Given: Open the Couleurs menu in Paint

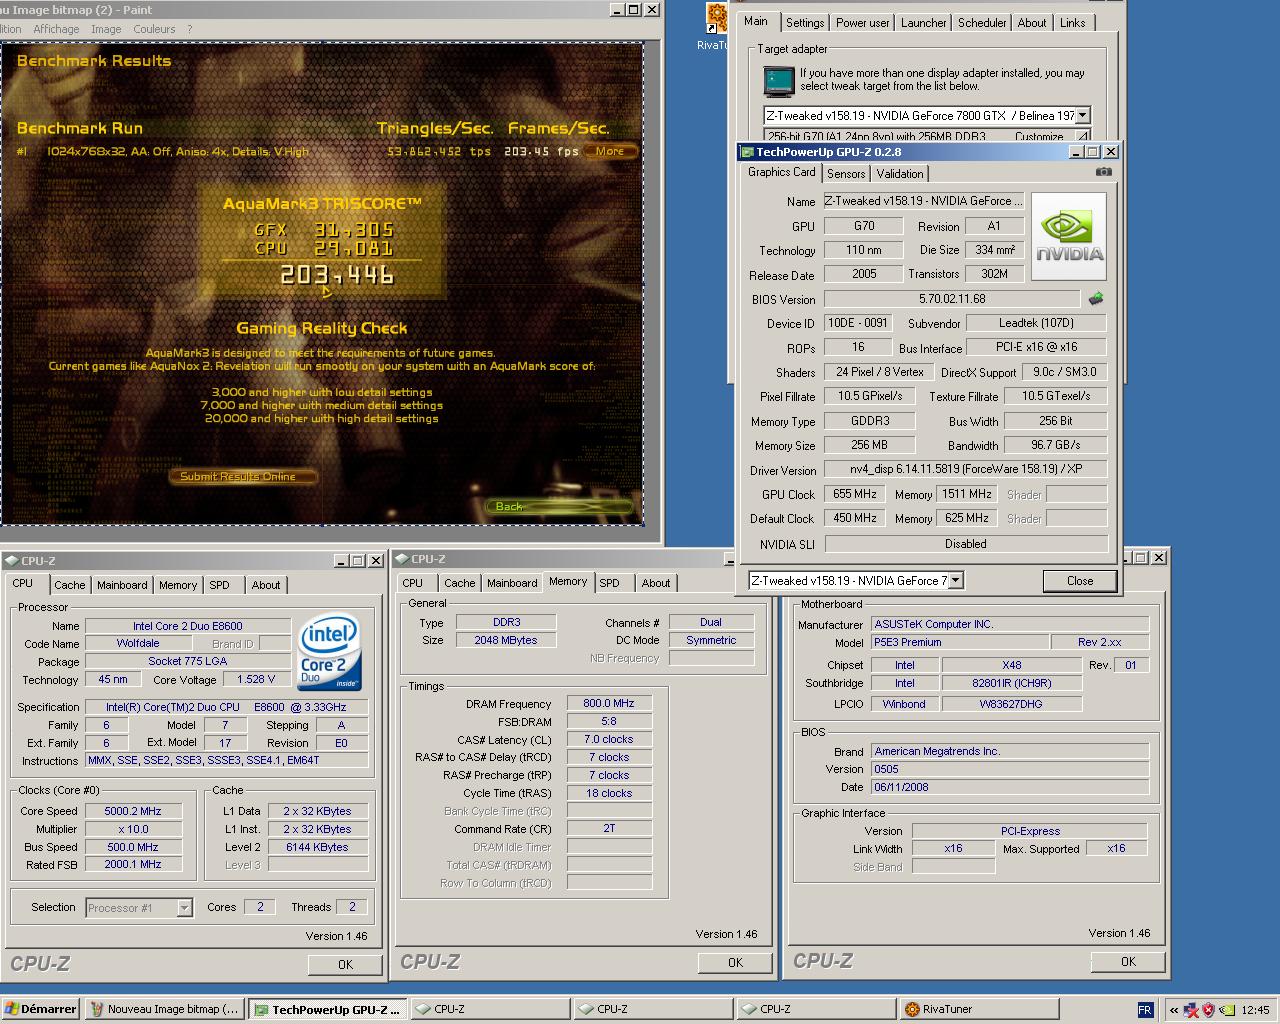Looking at the screenshot, I should [154, 29].
